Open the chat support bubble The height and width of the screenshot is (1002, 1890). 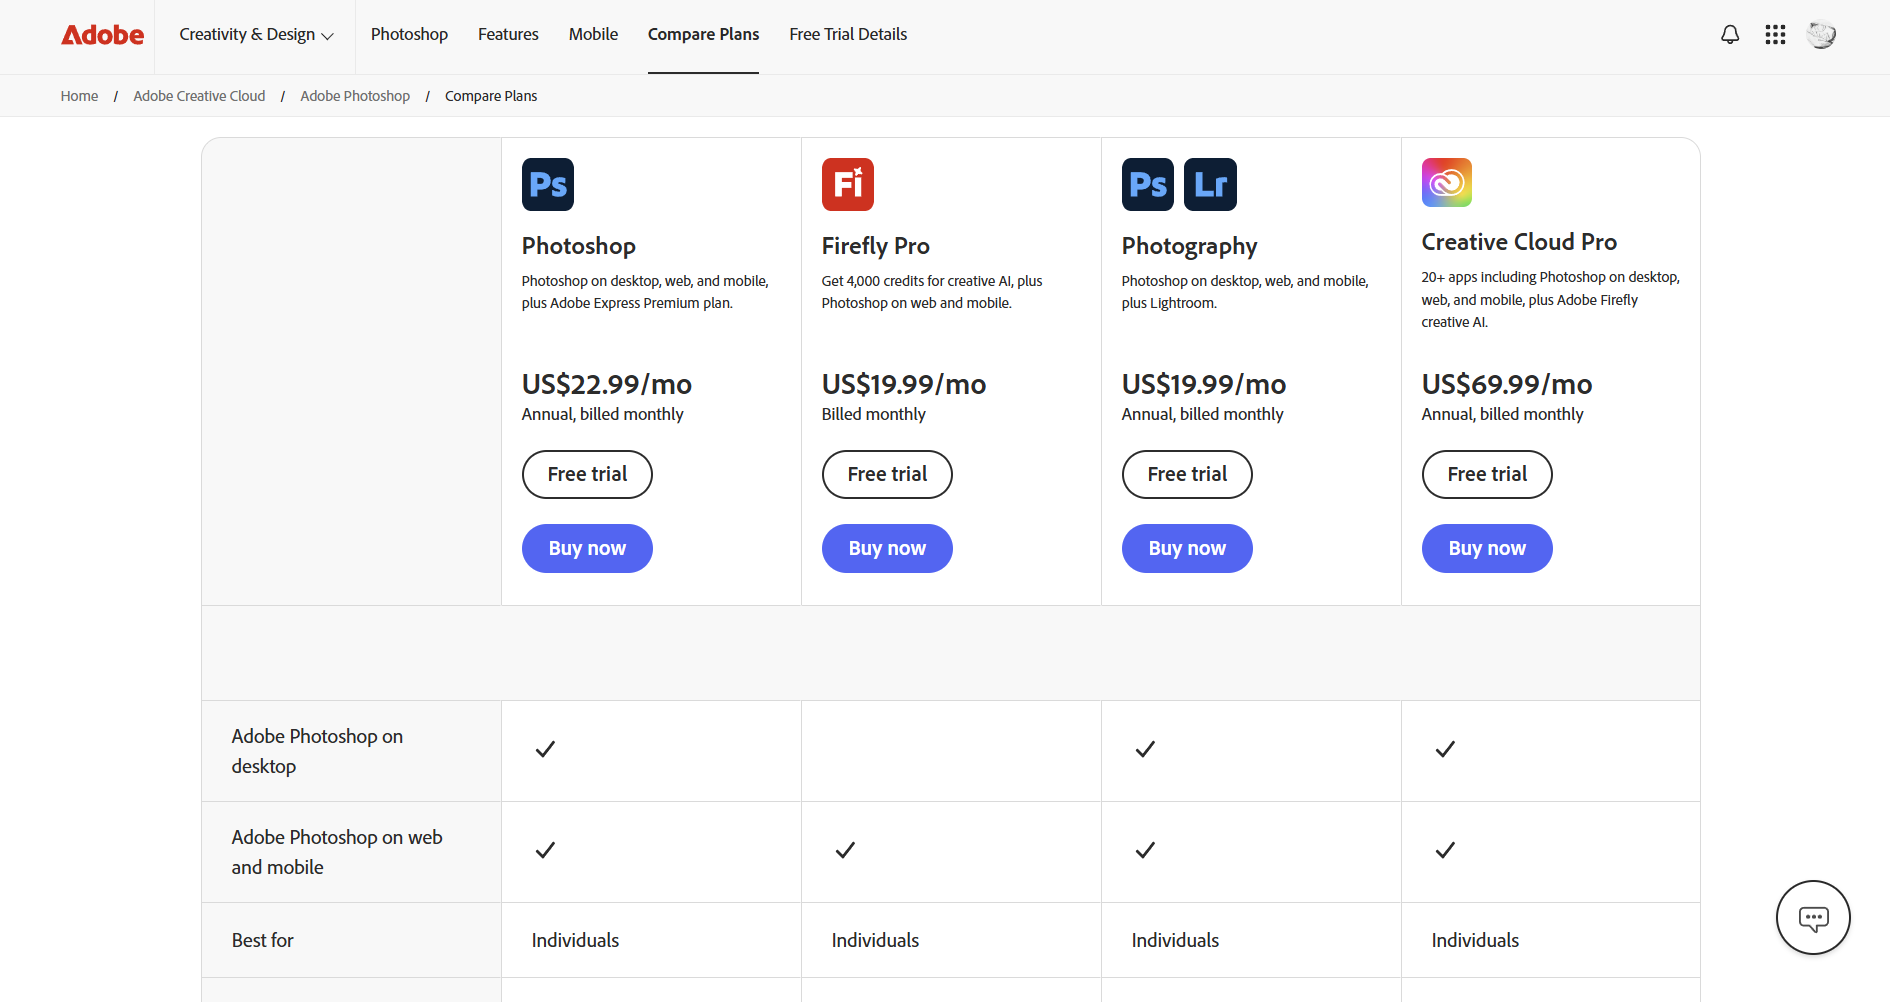pyautogui.click(x=1812, y=917)
